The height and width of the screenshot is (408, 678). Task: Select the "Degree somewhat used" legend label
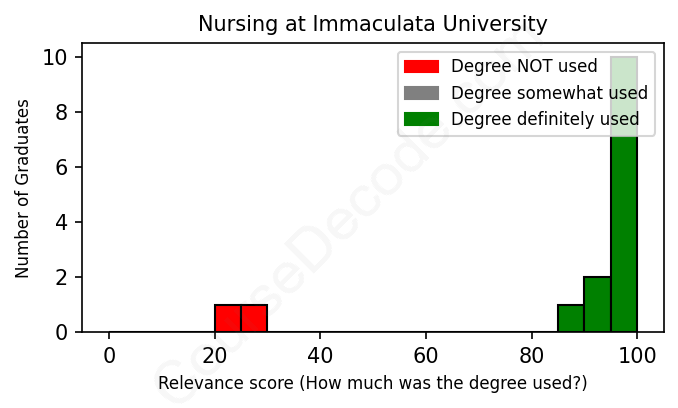549,93
